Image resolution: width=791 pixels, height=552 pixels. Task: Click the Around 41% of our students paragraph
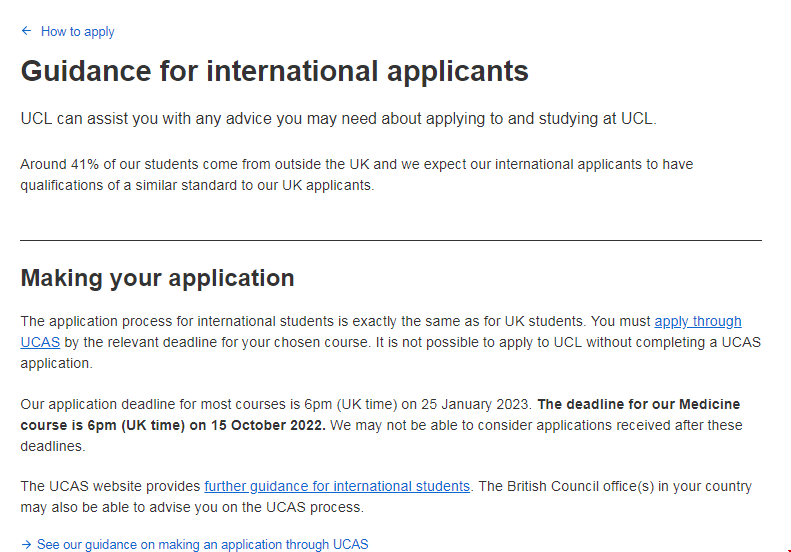(x=356, y=164)
